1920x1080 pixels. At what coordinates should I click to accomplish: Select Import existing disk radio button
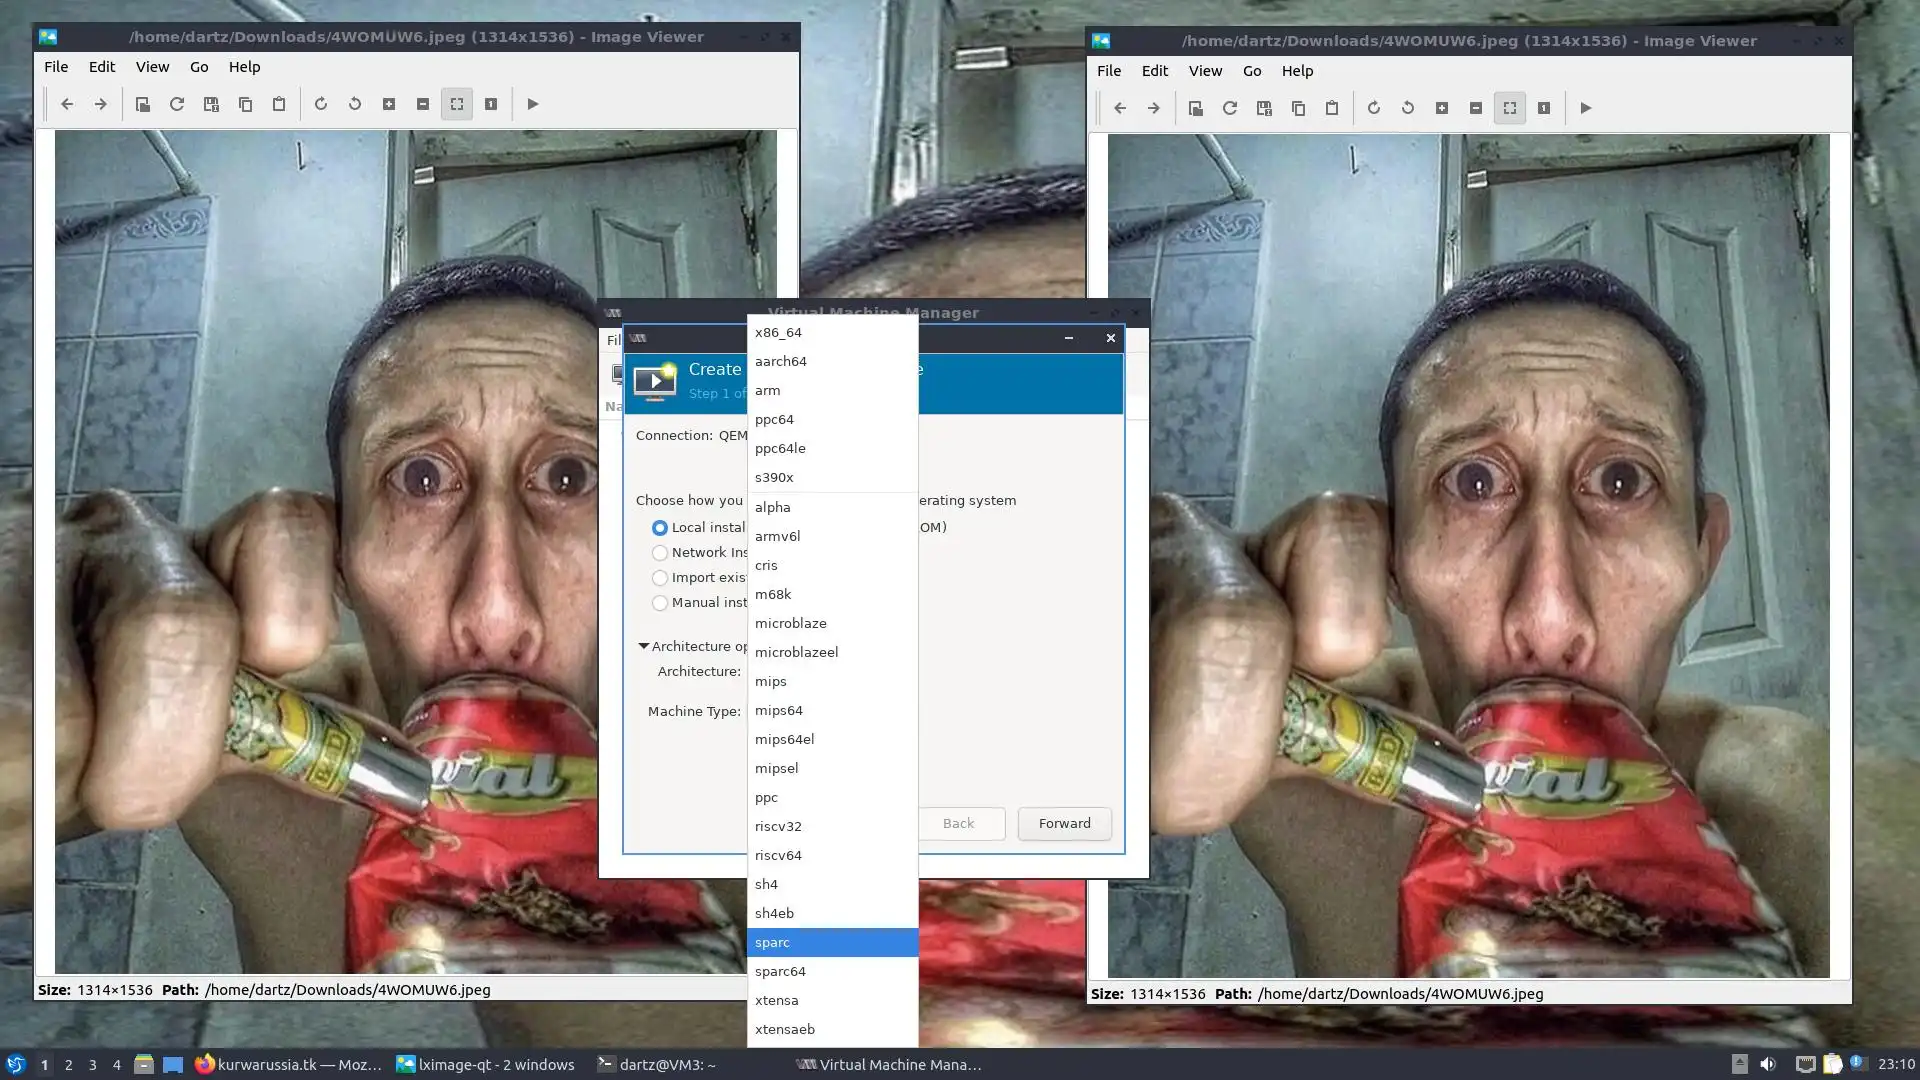(x=660, y=578)
